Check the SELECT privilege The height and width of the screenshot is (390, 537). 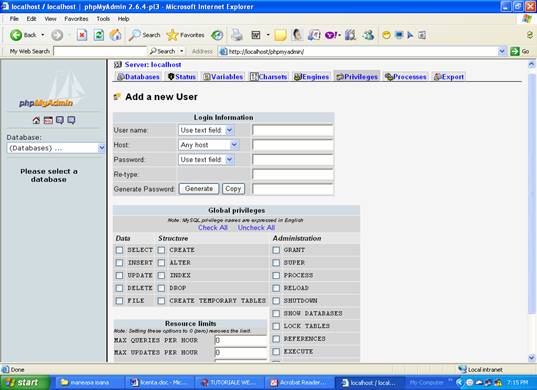coord(119,250)
